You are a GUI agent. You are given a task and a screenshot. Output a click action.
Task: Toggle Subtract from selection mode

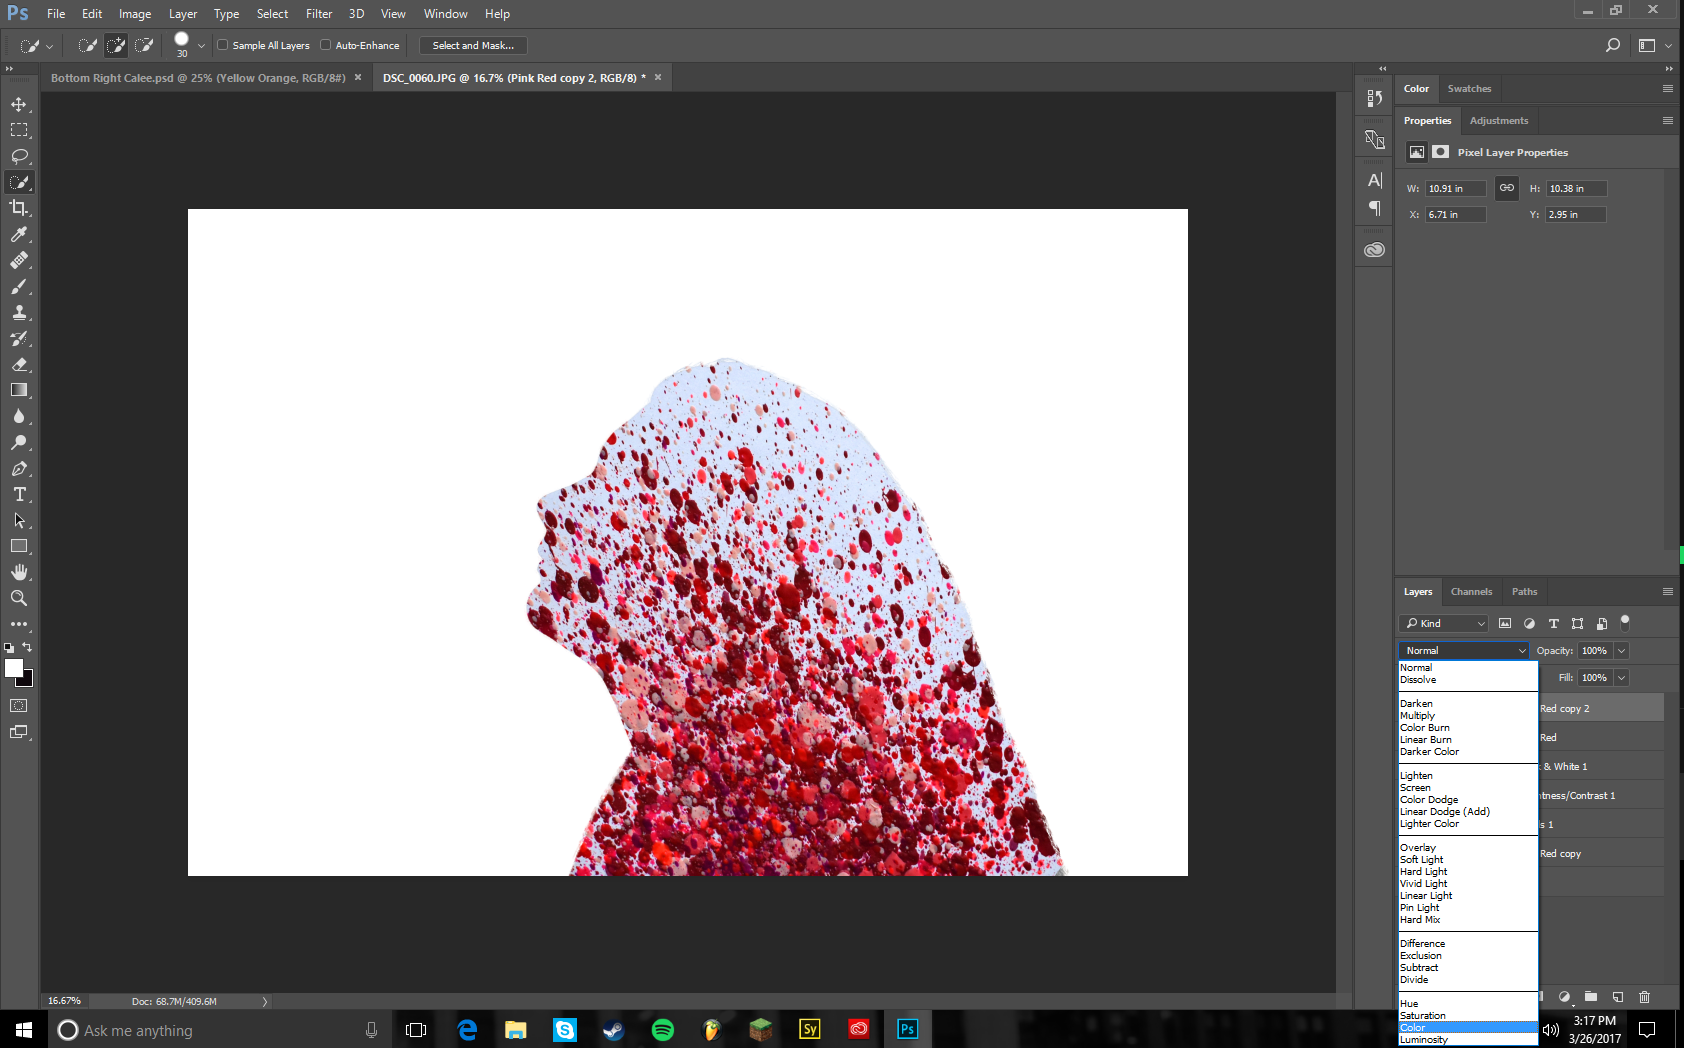pos(144,45)
